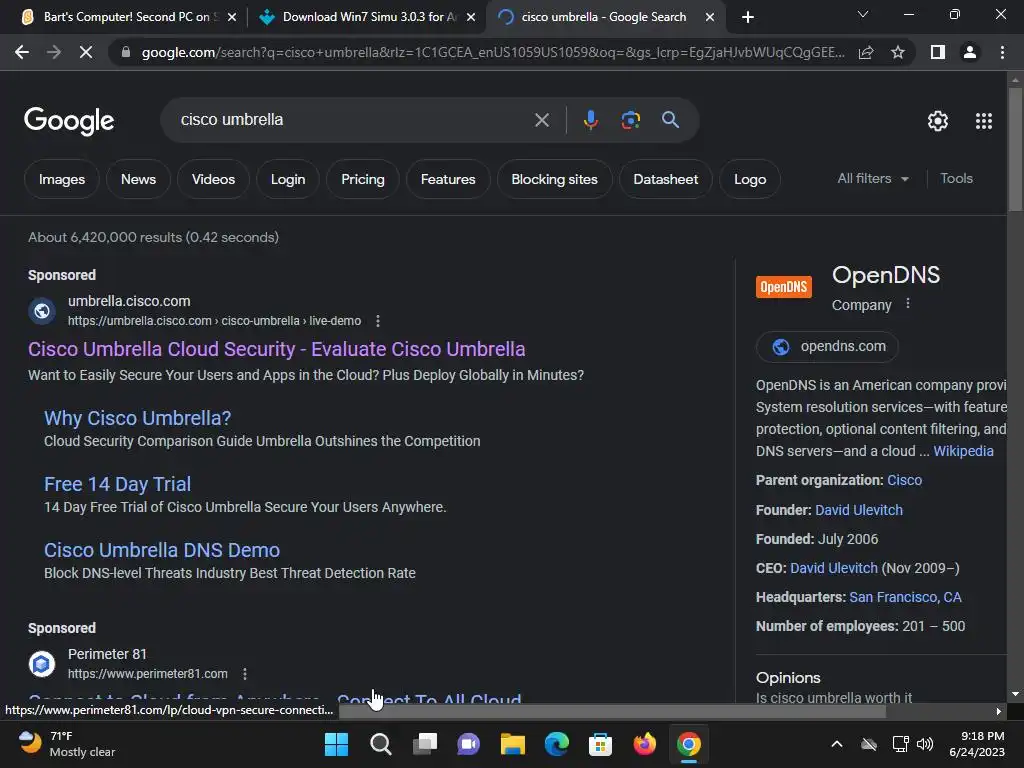Open Google quick settings gear
This screenshot has width=1024, height=768.
tap(938, 121)
